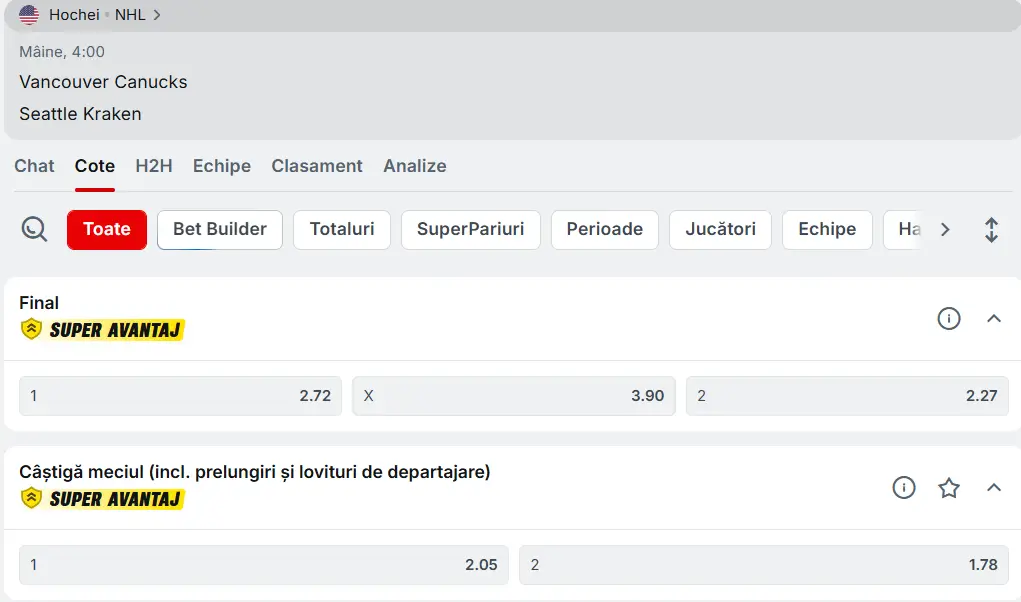
Task: Click the up-down arrows sort icon
Action: [x=991, y=230]
